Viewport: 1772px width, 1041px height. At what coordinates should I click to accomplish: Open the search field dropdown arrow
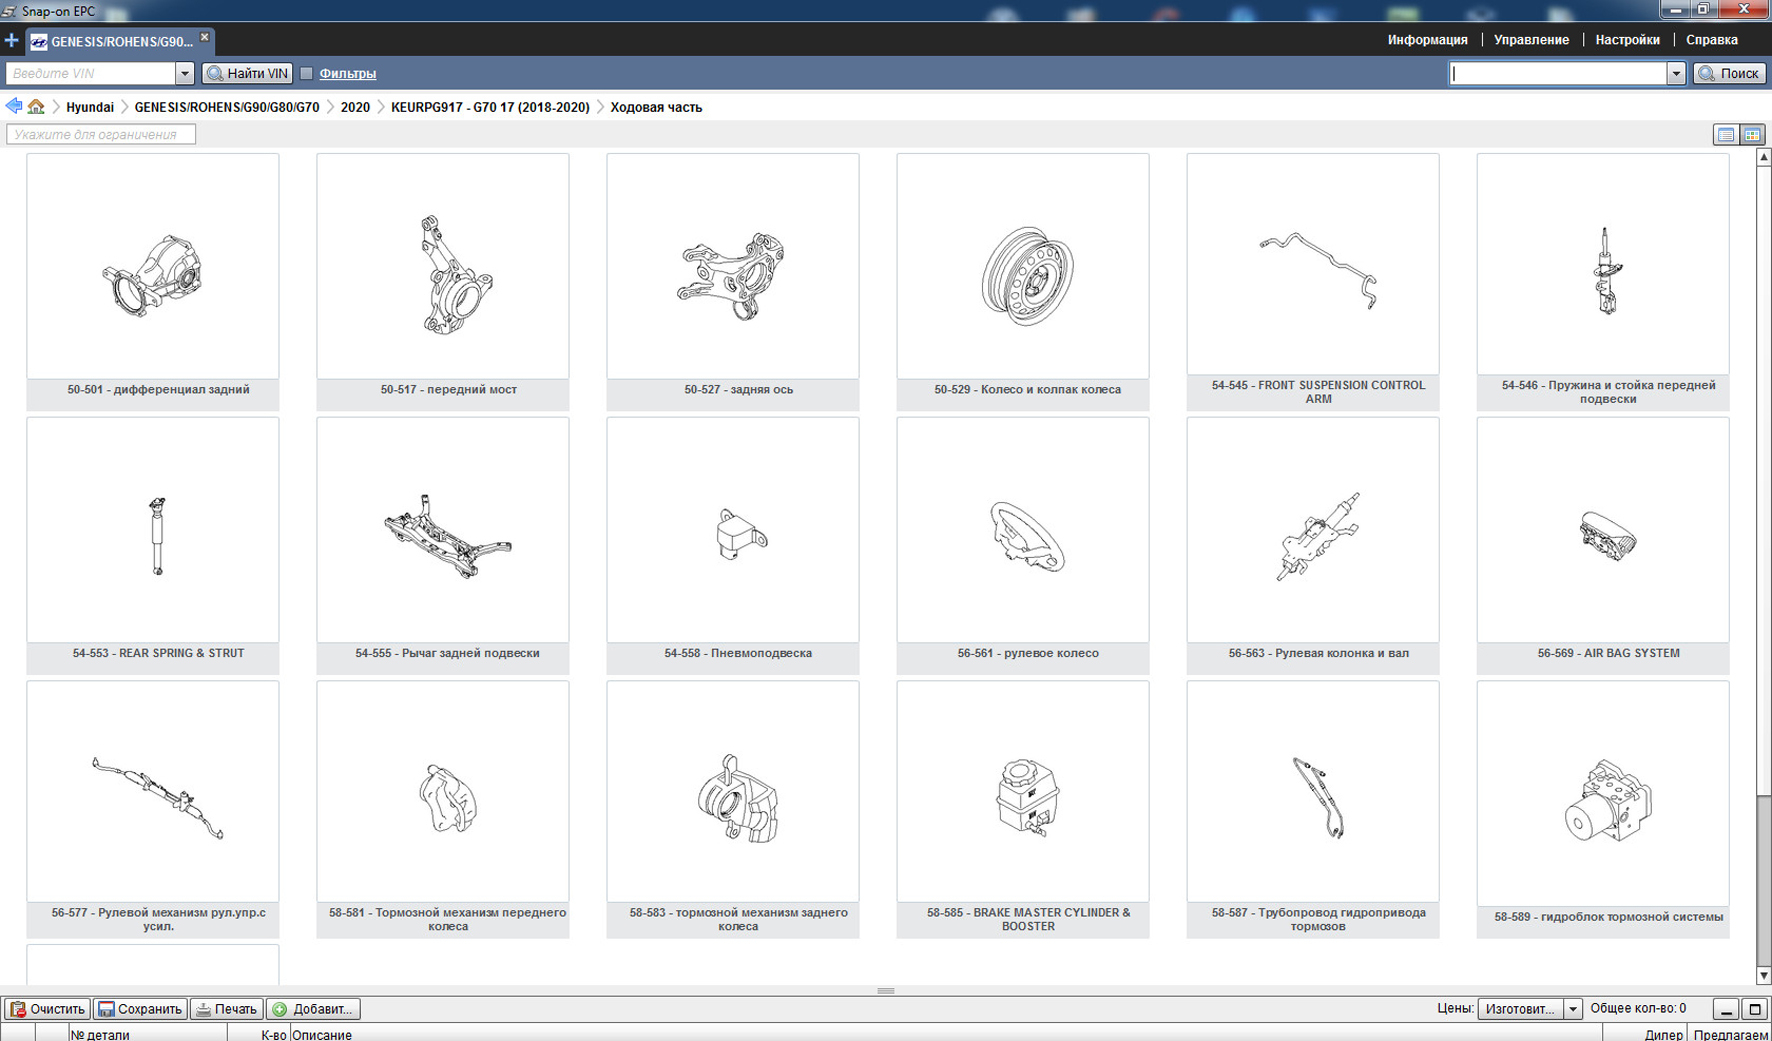tap(1675, 73)
